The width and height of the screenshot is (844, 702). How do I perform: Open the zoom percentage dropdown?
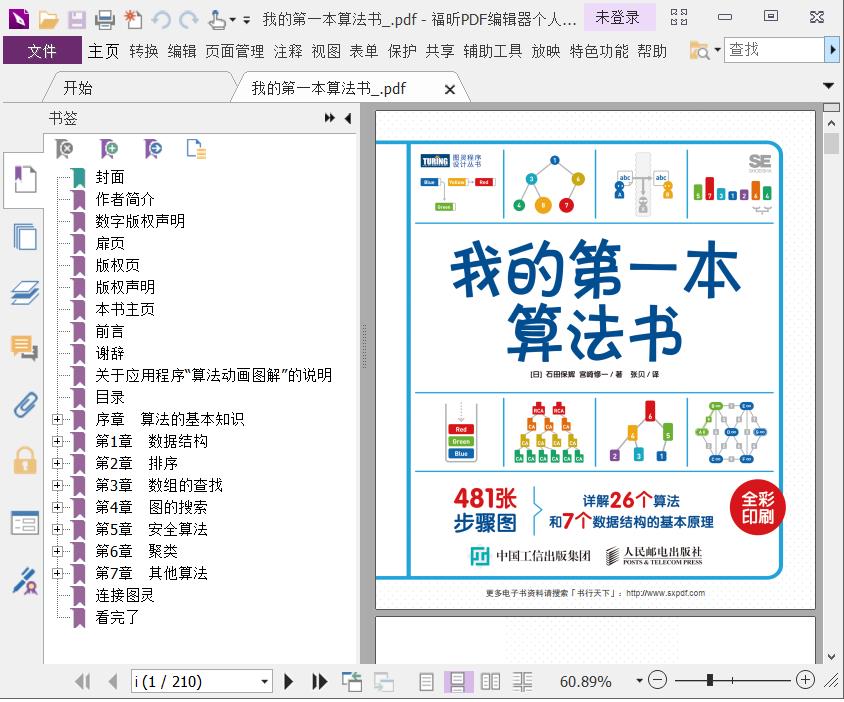click(639, 681)
